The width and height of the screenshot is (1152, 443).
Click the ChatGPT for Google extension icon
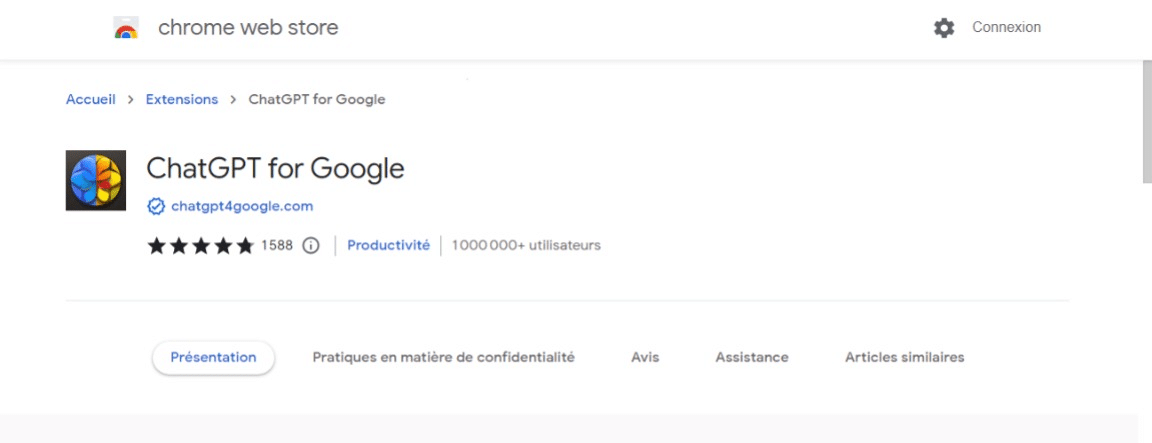point(96,180)
